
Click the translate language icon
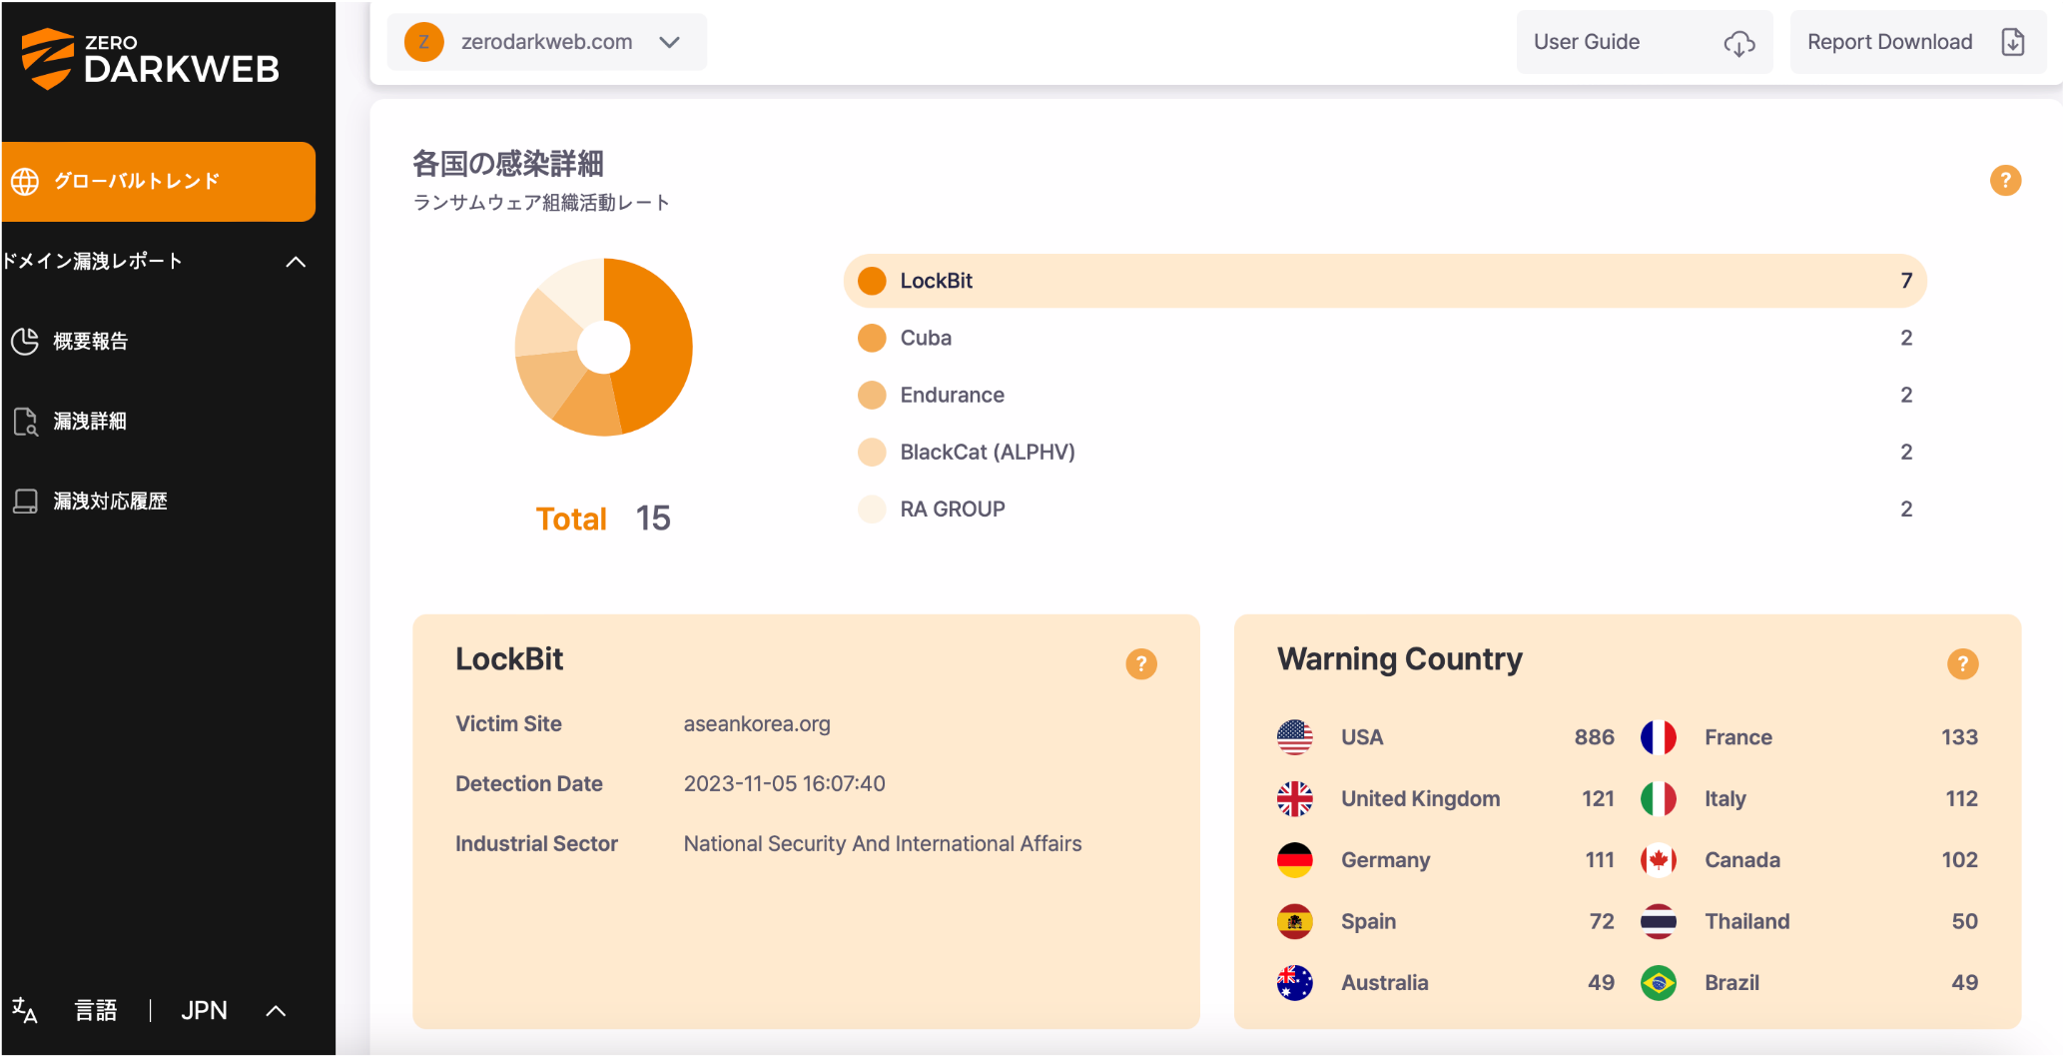click(25, 1011)
